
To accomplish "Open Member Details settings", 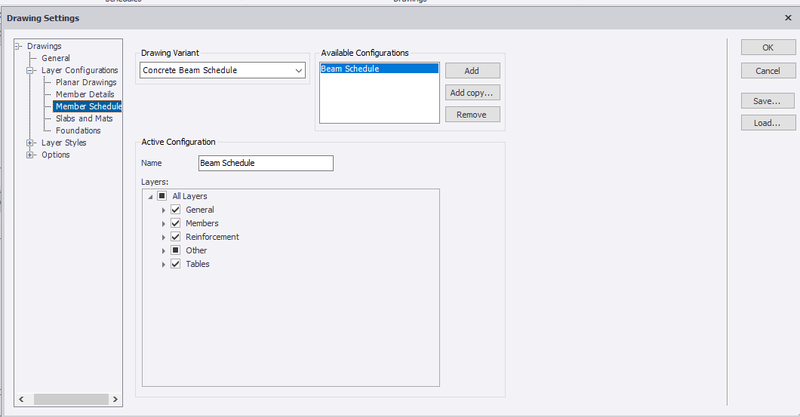I will [85, 94].
